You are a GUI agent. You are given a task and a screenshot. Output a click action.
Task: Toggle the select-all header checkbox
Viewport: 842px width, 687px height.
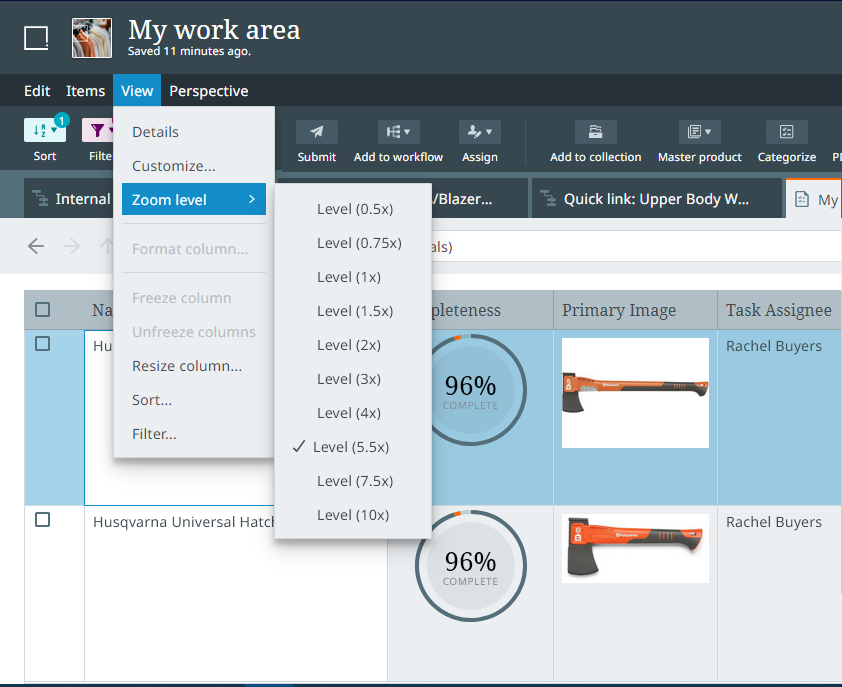click(43, 310)
